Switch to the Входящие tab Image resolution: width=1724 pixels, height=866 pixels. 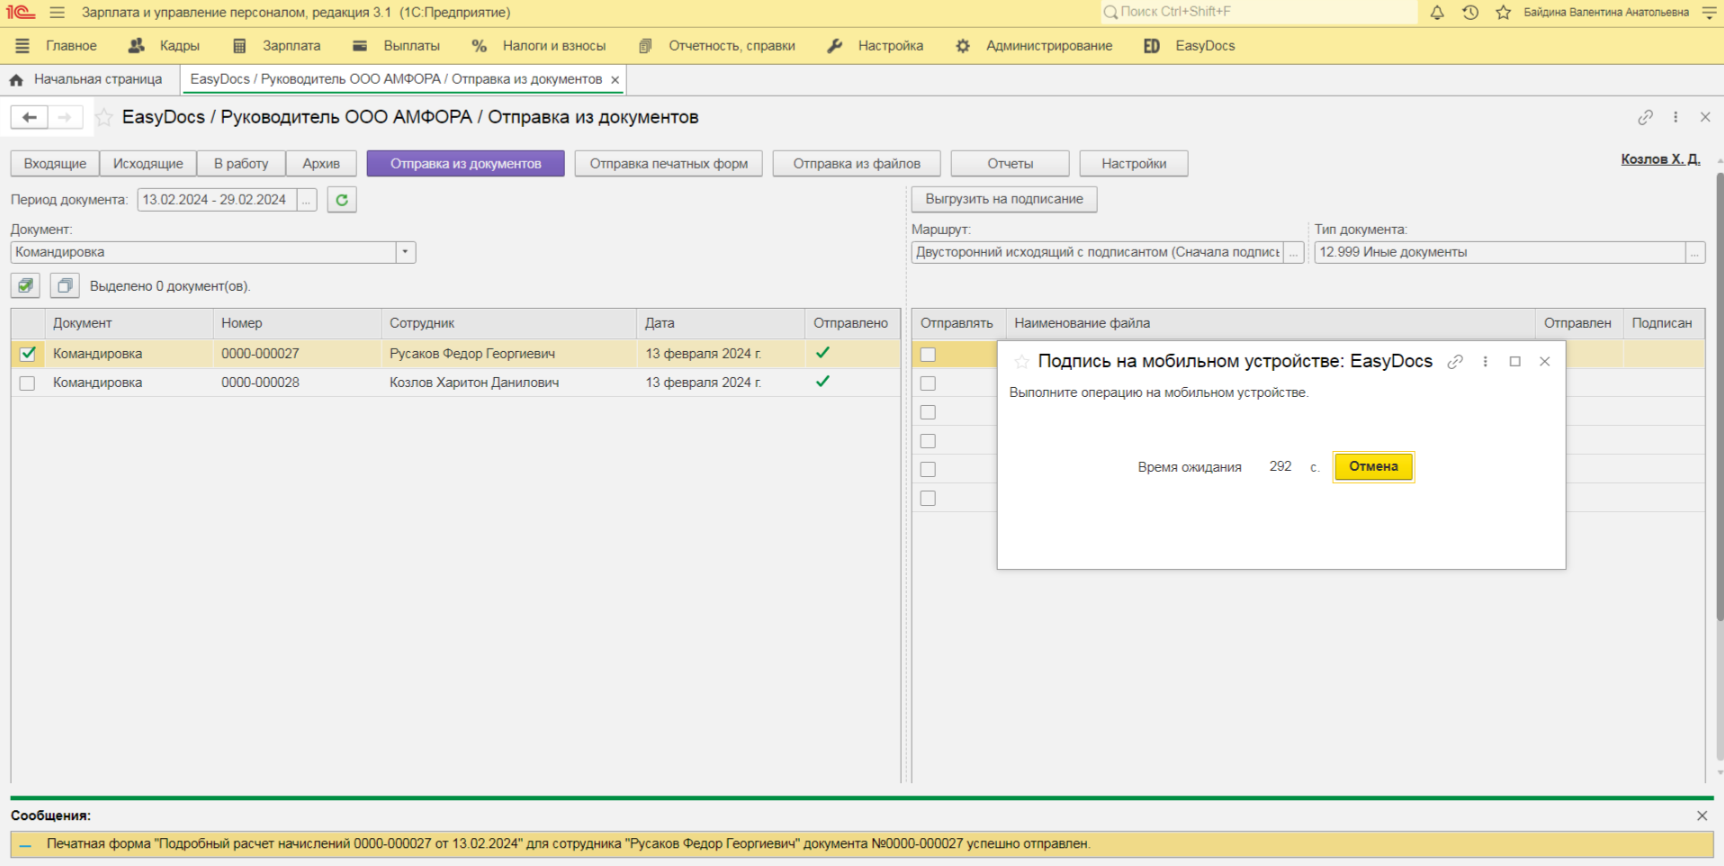55,164
